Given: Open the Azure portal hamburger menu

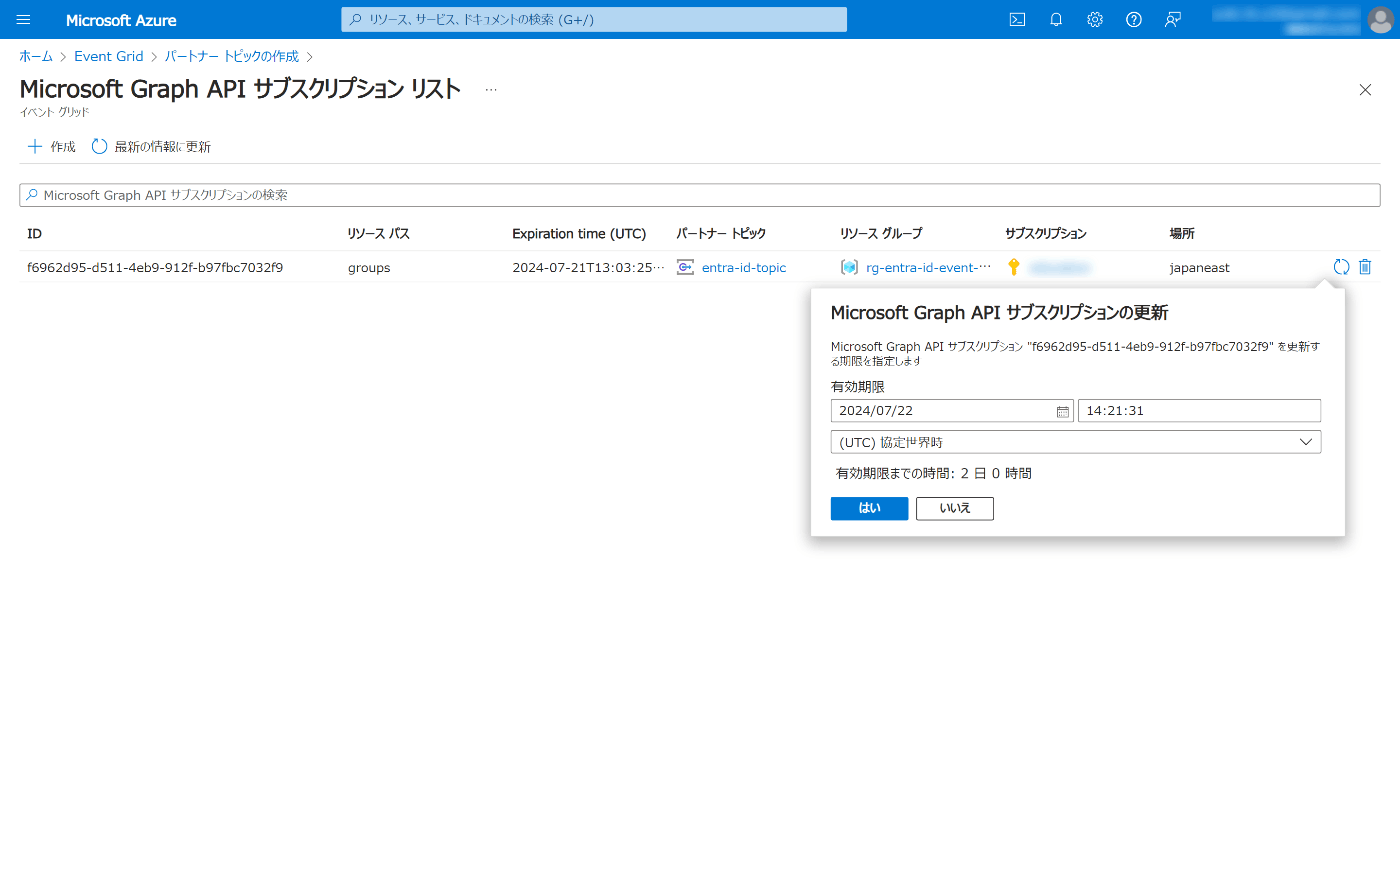Looking at the screenshot, I should tap(24, 20).
